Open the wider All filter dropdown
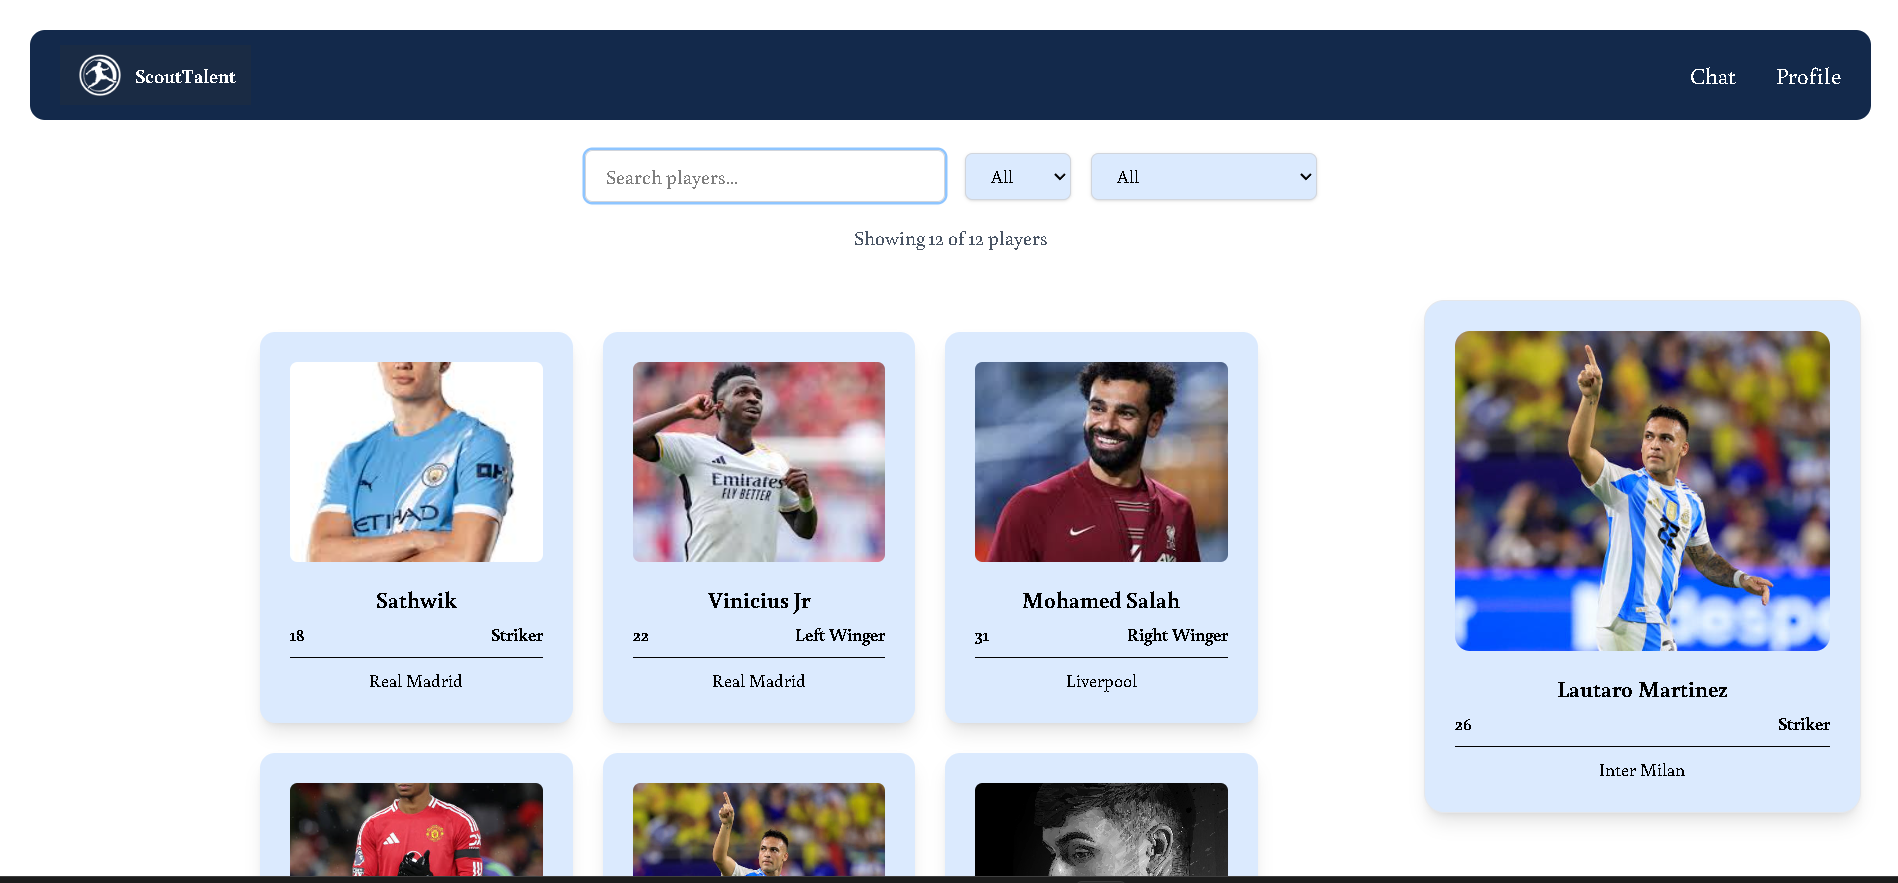 pyautogui.click(x=1204, y=177)
